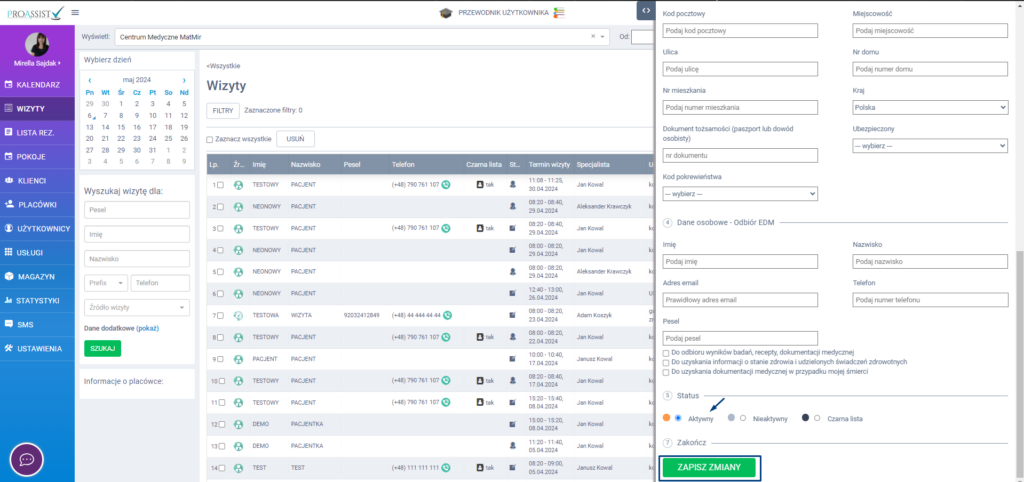
Task: Check the Zaznacz wszystkie checkbox
Action: click(210, 140)
